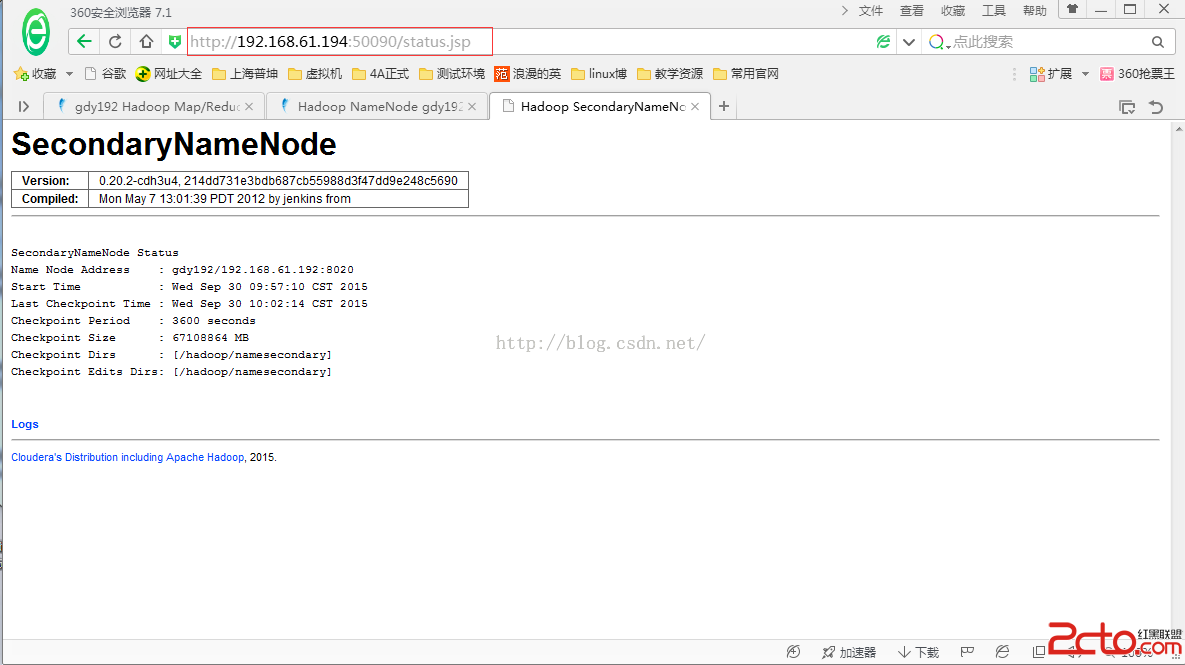Open the search engine selector dropdown
This screenshot has height=665, width=1185.
tap(939, 42)
